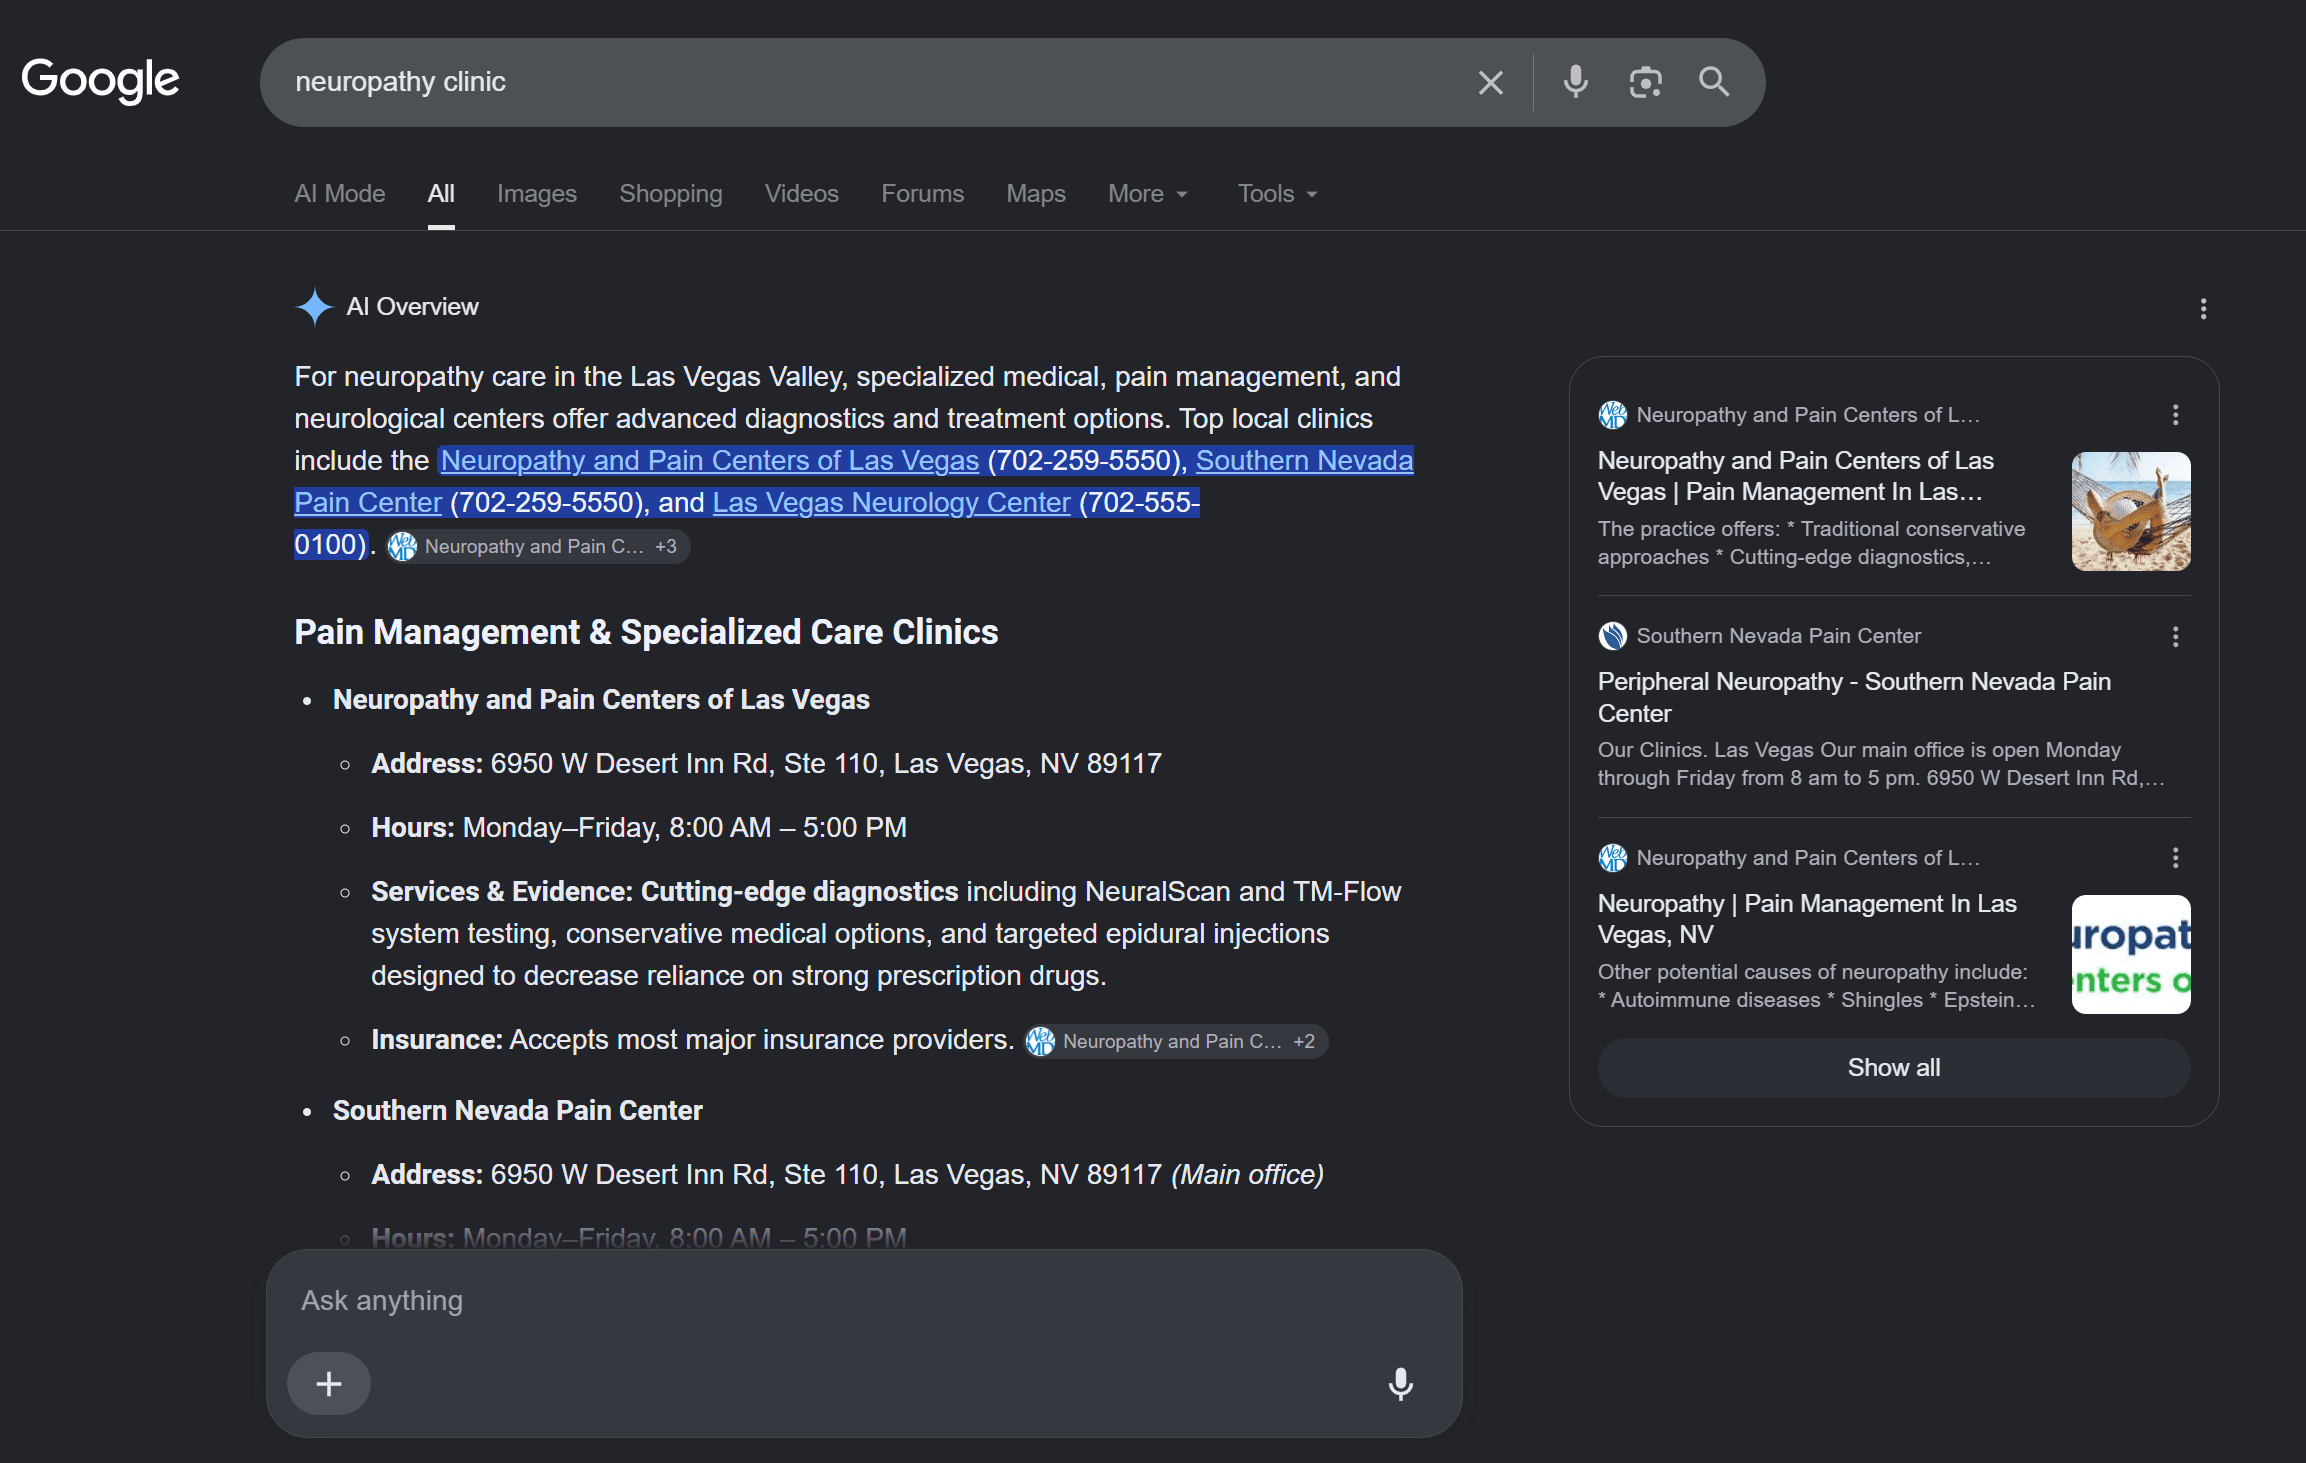Open source chip after the intro paragraph showing +3
Viewport: 2306px width, 1463px height.
click(x=539, y=547)
